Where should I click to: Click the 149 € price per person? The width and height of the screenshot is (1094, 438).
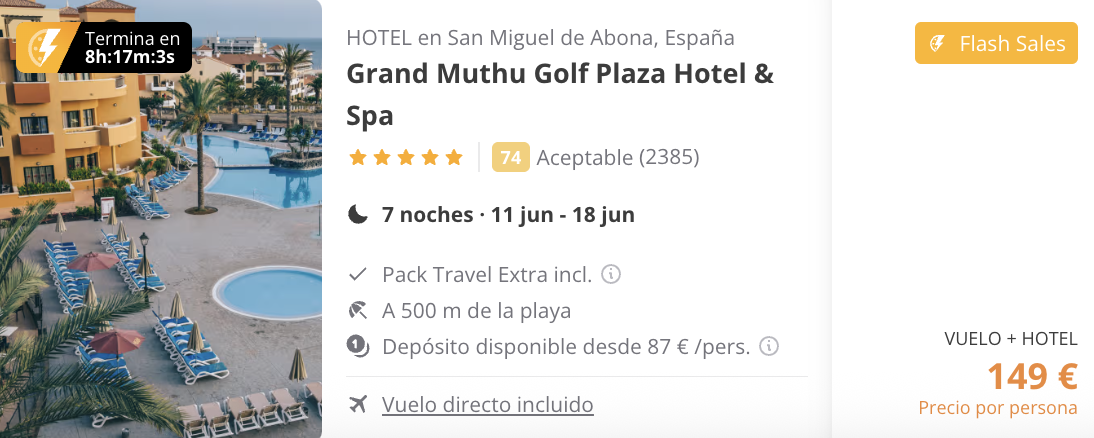1032,377
